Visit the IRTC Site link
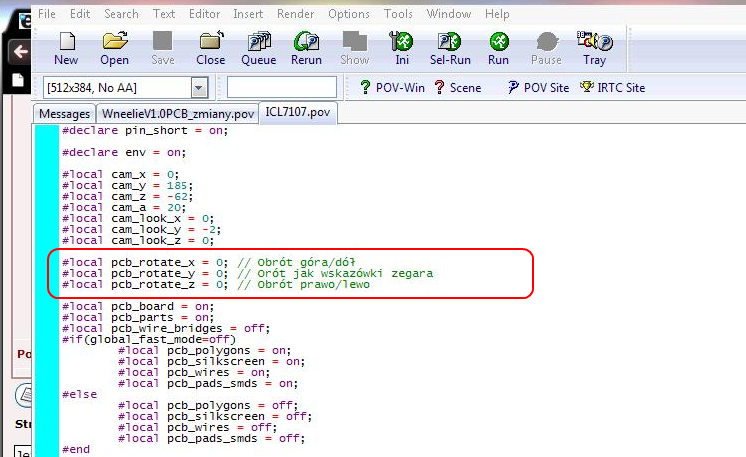Screen dimensions: 746x457 pos(613,88)
